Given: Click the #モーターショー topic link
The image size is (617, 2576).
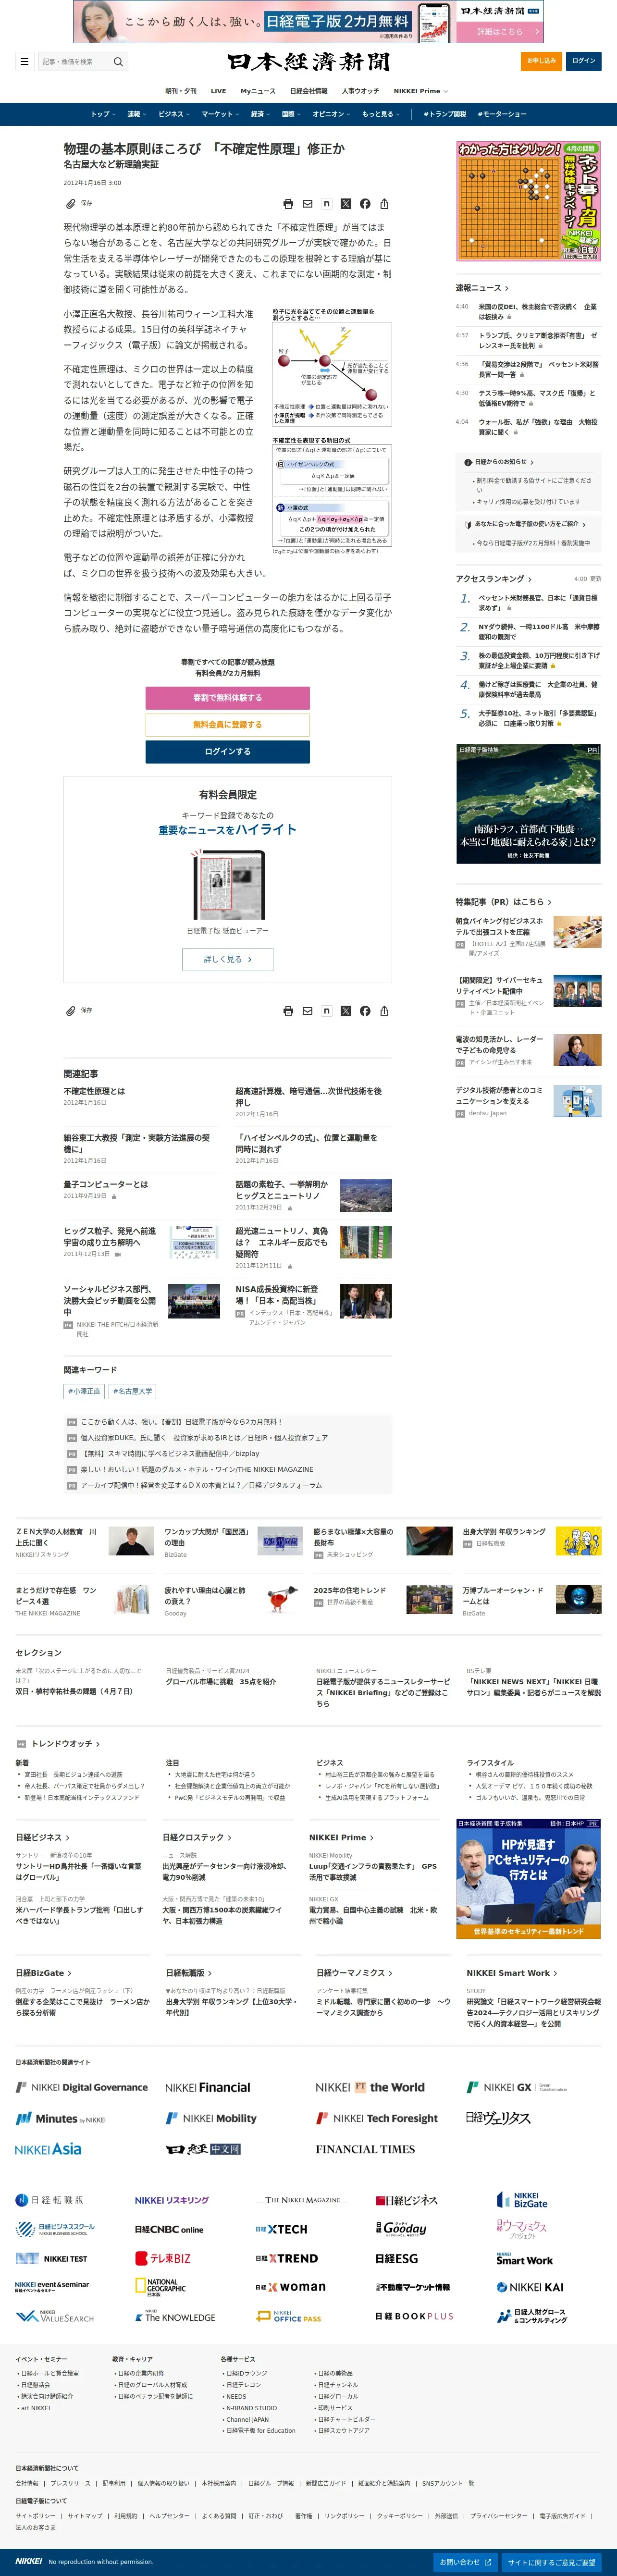Looking at the screenshot, I should [502, 114].
